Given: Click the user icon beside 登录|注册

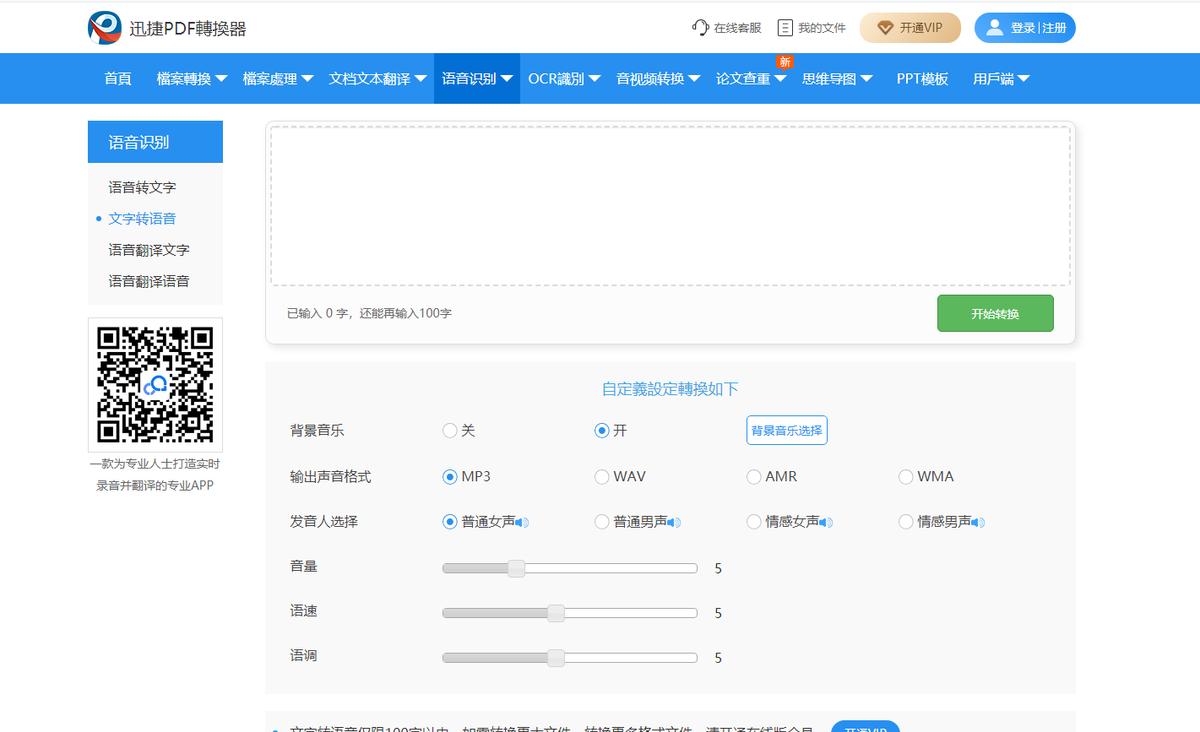Looking at the screenshot, I should click(x=993, y=27).
